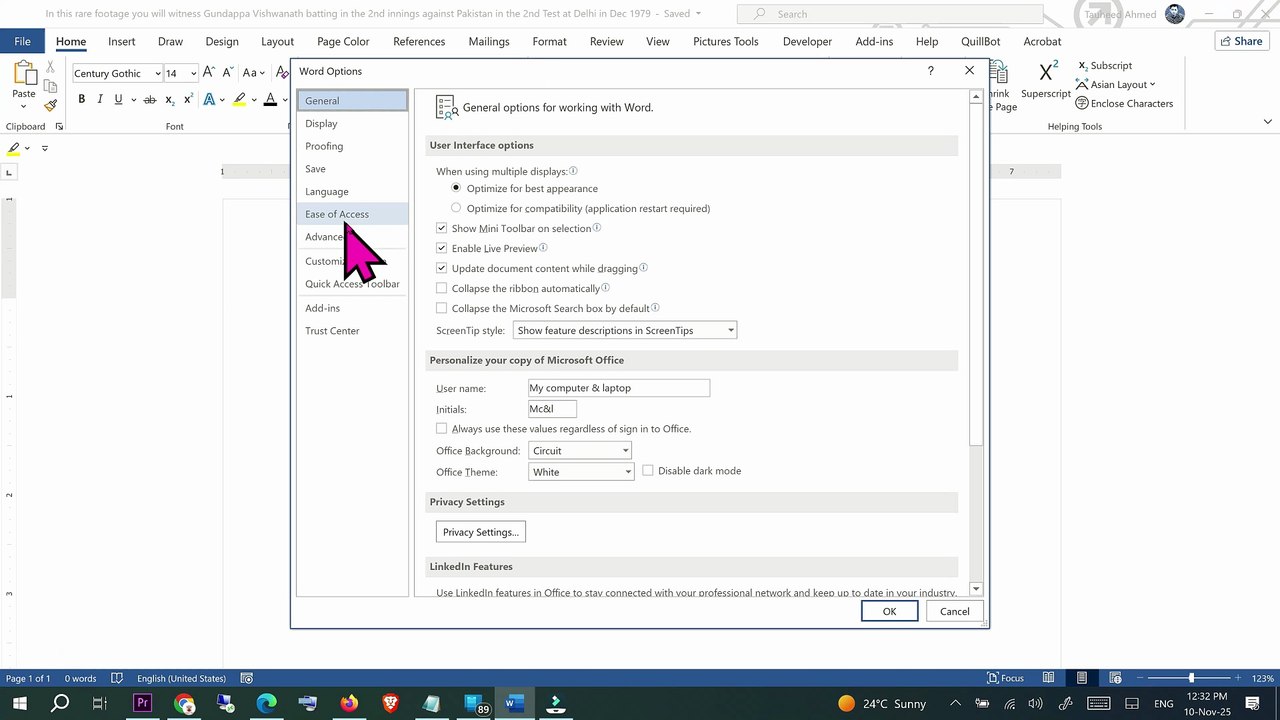Viewport: 1280px width, 720px height.
Task: Click the Font Color swatch with black bar
Action: [270, 99]
